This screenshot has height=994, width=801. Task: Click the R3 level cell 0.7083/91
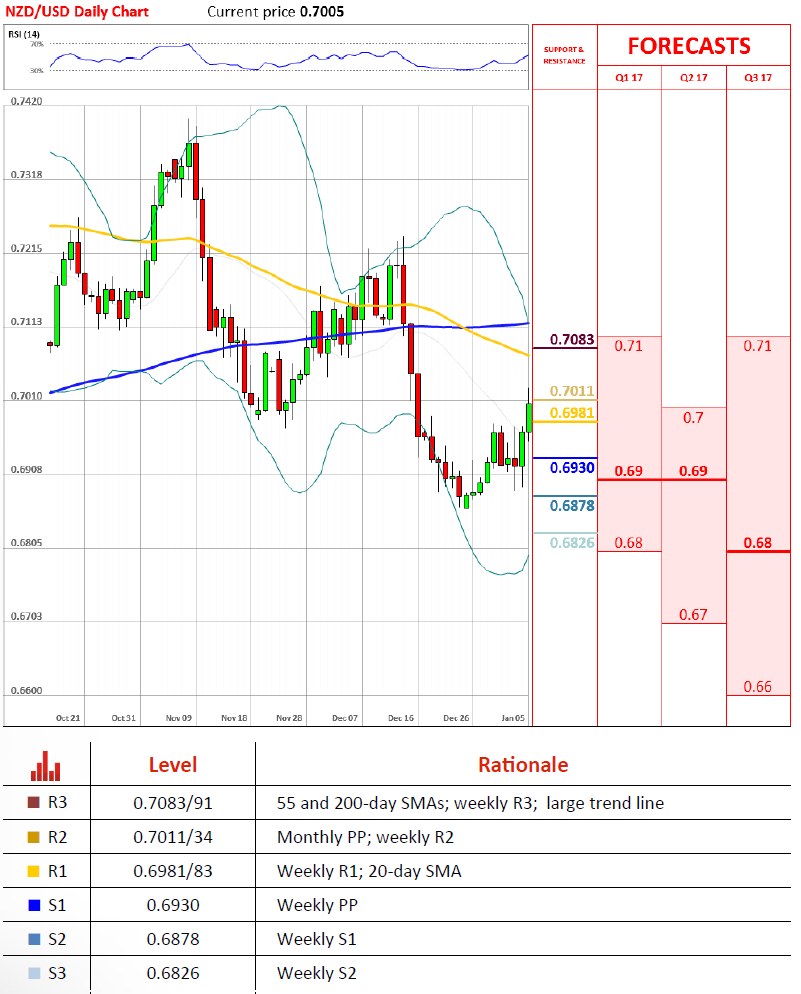(x=173, y=803)
